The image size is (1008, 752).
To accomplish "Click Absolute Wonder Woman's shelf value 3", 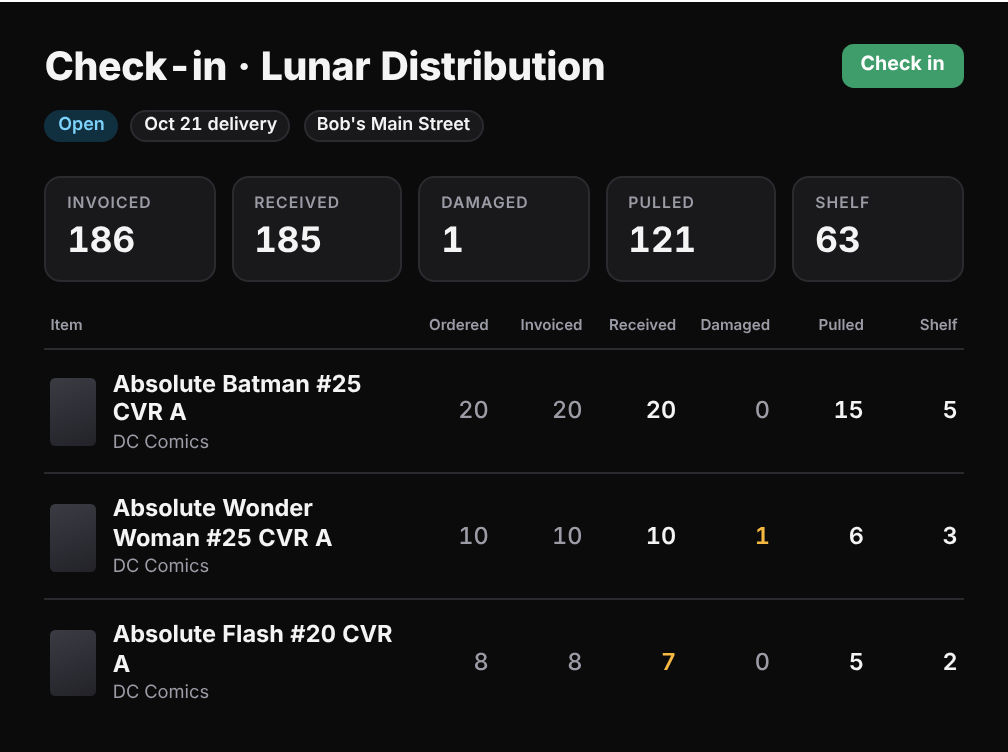I will click(x=950, y=536).
